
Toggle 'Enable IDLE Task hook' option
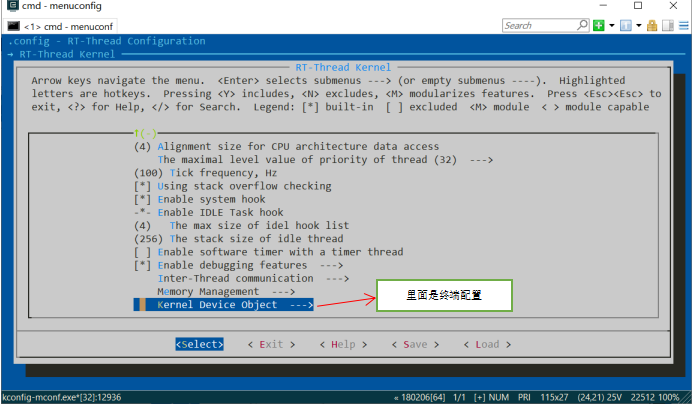pos(142,213)
